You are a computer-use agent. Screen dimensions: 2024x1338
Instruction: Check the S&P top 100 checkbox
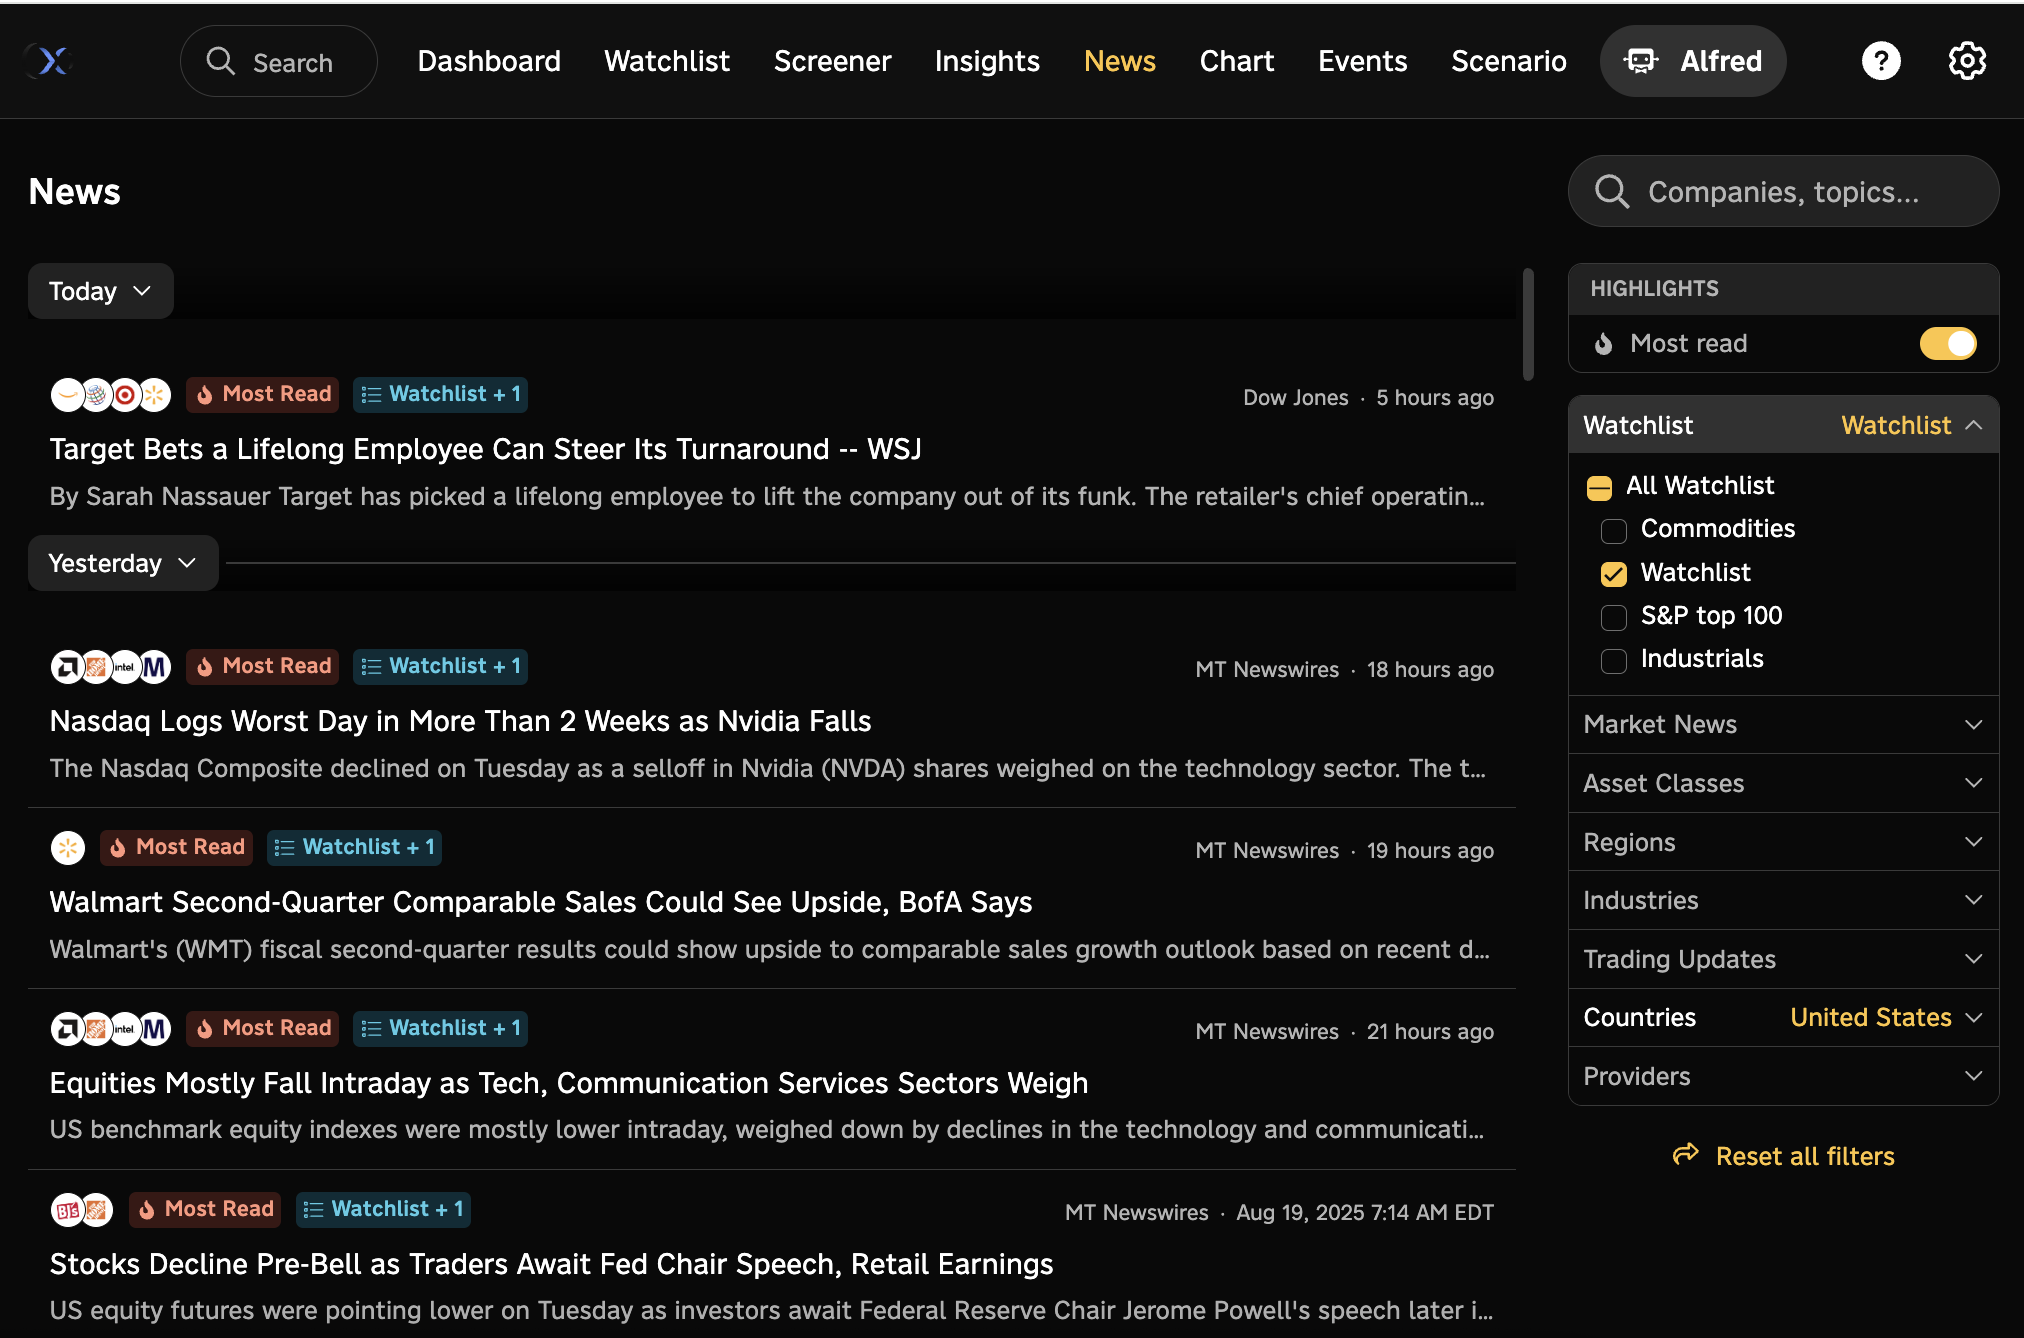point(1613,617)
